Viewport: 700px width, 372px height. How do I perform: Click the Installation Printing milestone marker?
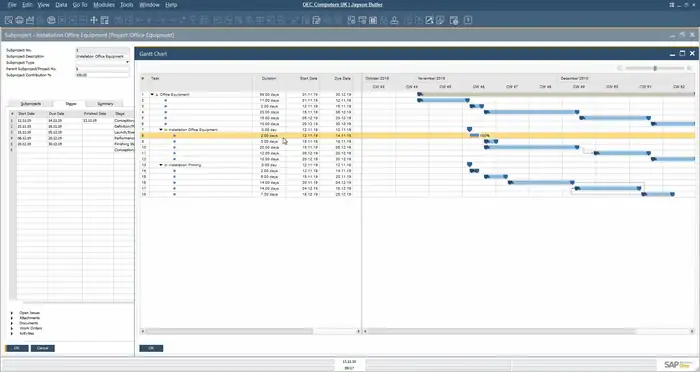pos(469,165)
